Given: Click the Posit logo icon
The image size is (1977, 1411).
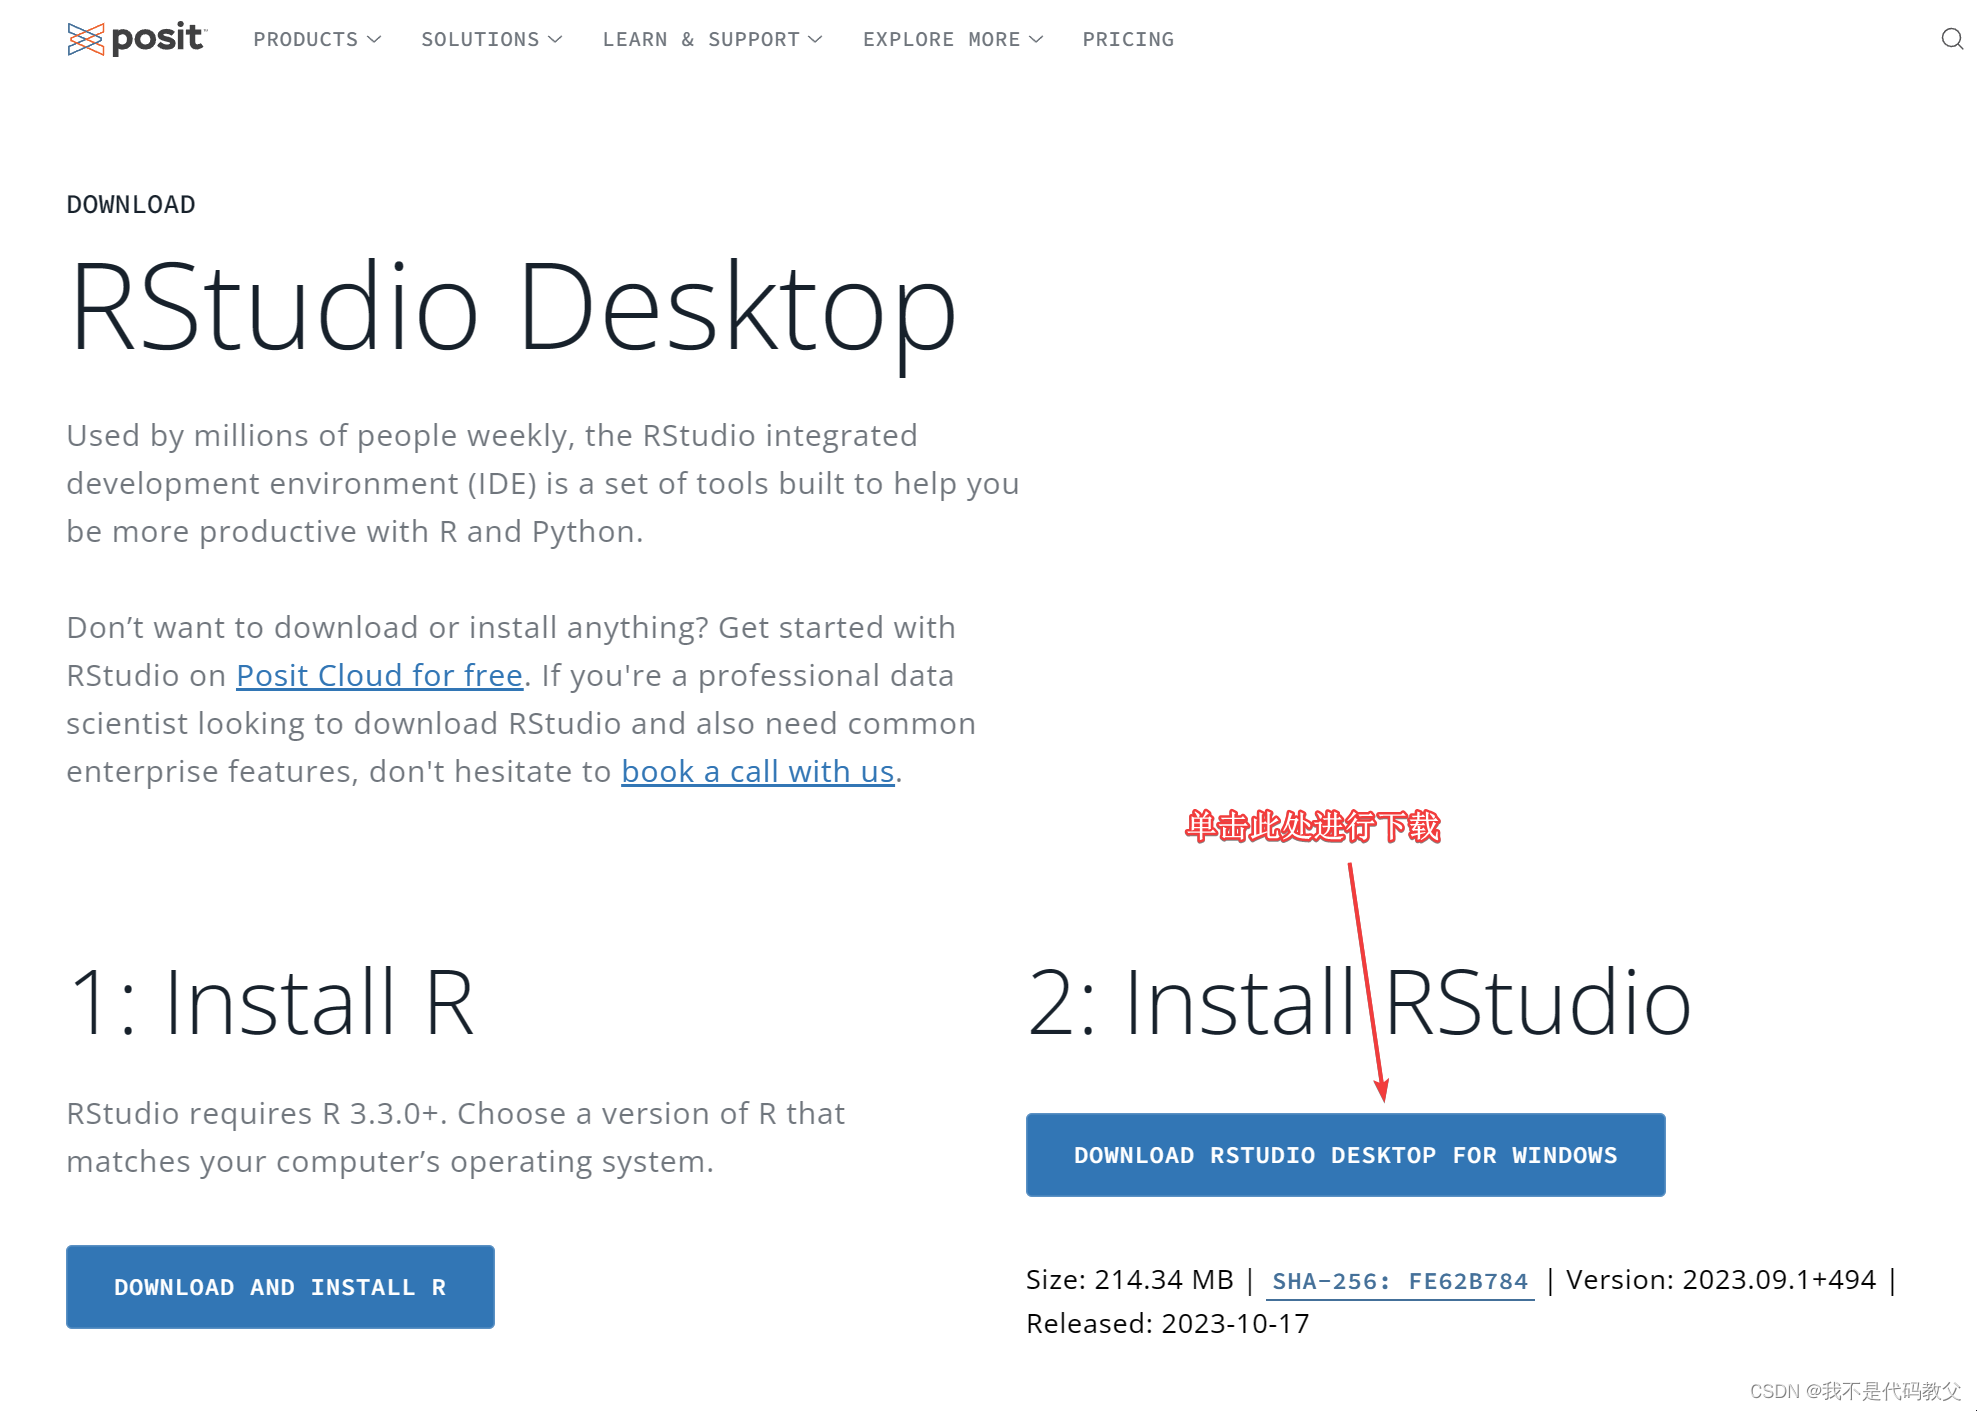Looking at the screenshot, I should pos(85,39).
